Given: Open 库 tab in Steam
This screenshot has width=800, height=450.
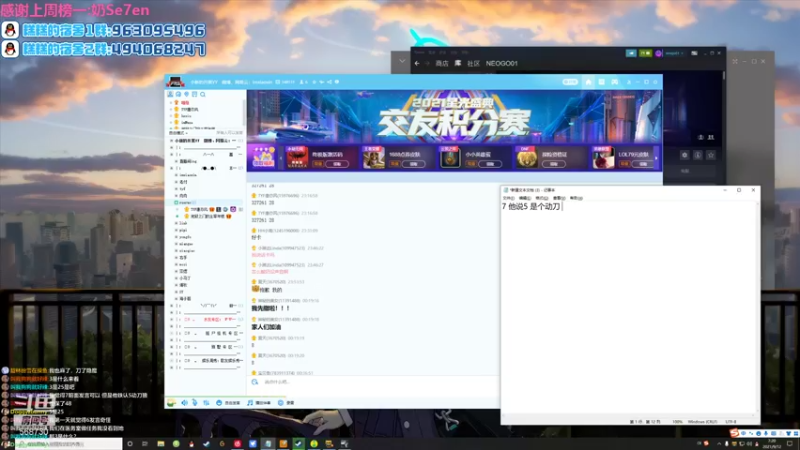Looking at the screenshot, I should pyautogui.click(x=458, y=63).
